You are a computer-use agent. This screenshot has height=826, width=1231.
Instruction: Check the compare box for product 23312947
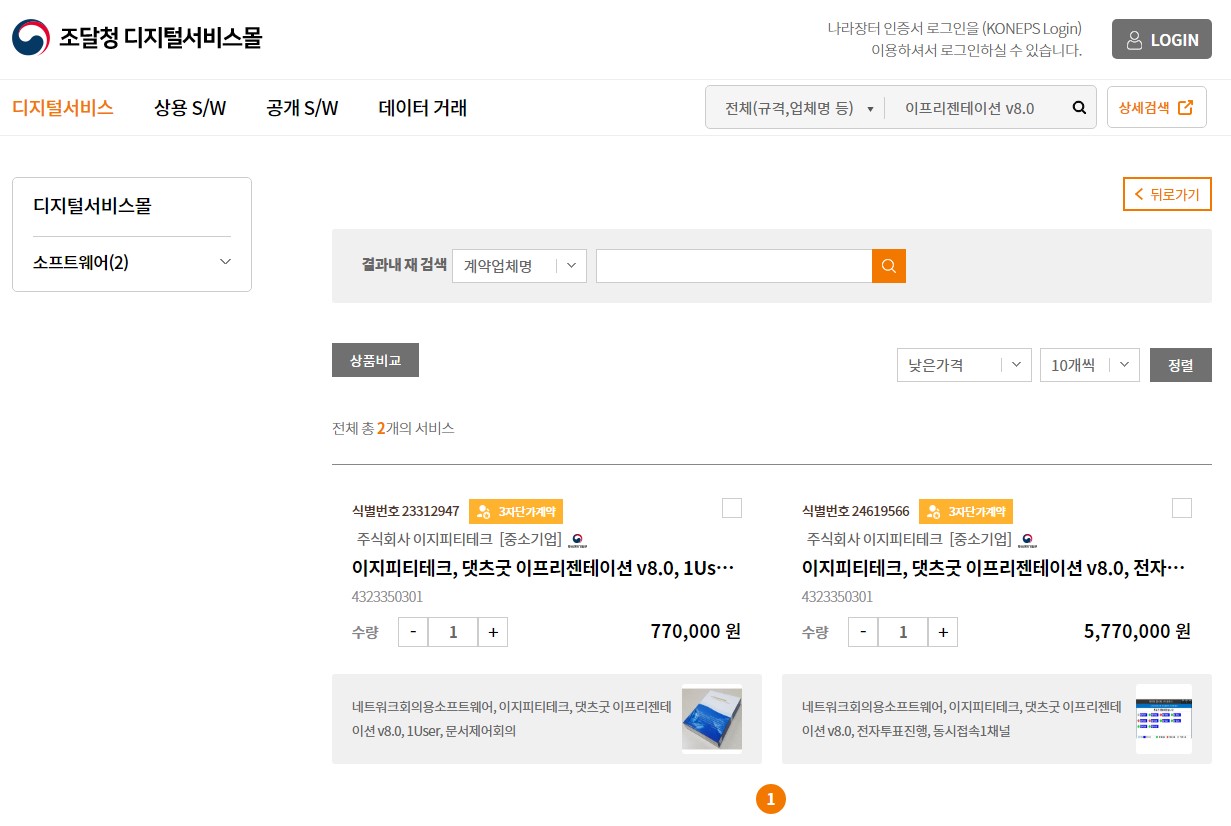point(732,508)
